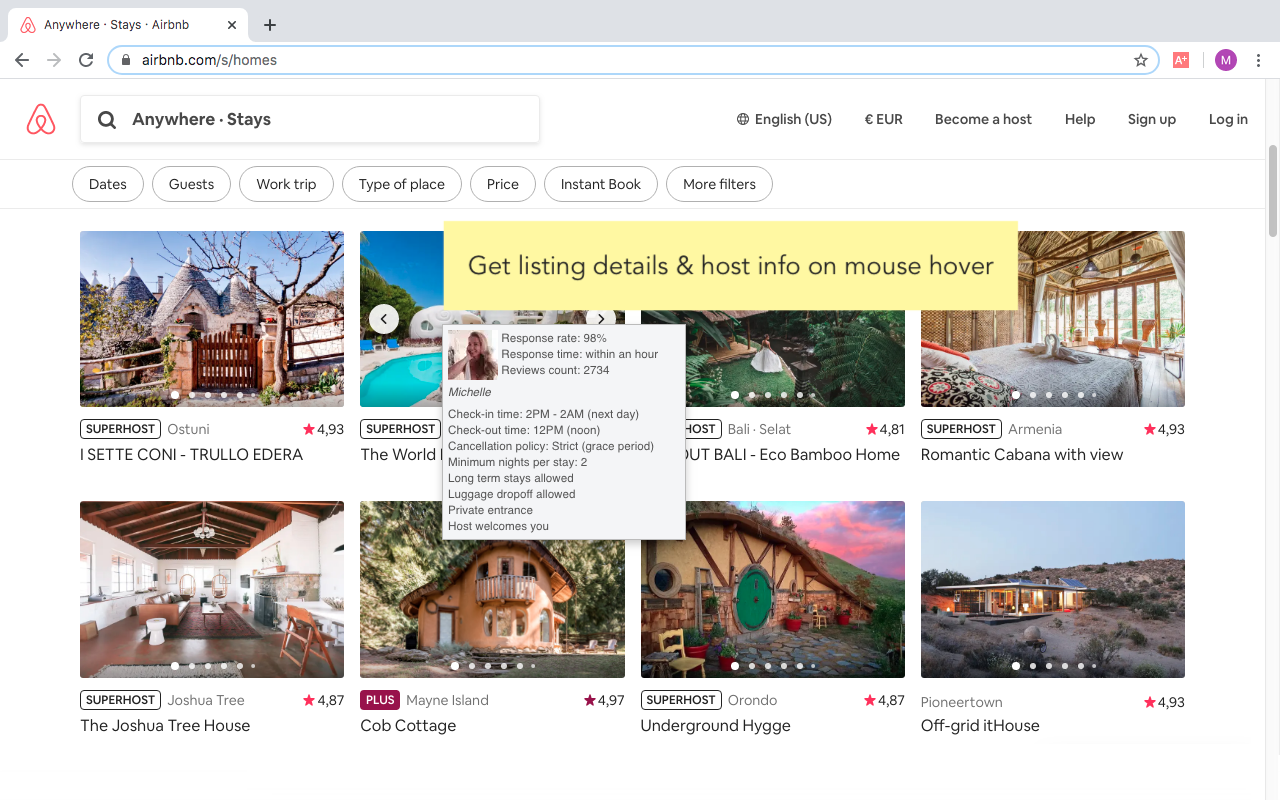Select the third carousel dot on Underground Hygge
Screen dimensions: 1280x800
(768, 665)
